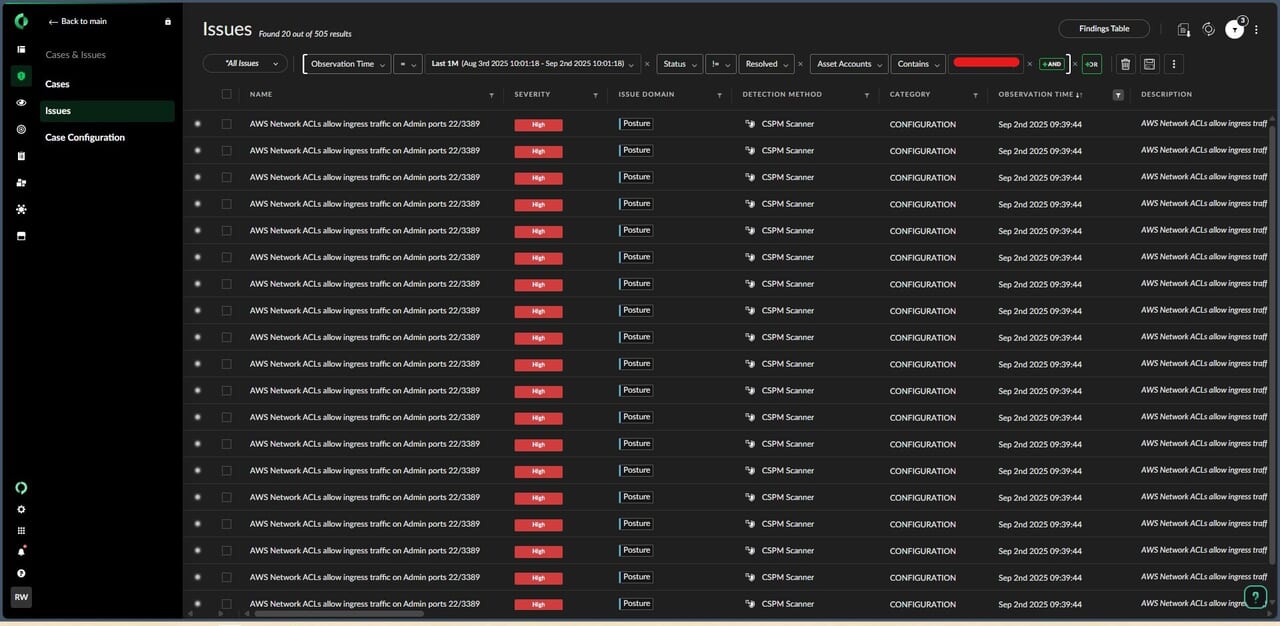Click the green shield icon in sidebar
The height and width of the screenshot is (626, 1280).
click(21, 76)
